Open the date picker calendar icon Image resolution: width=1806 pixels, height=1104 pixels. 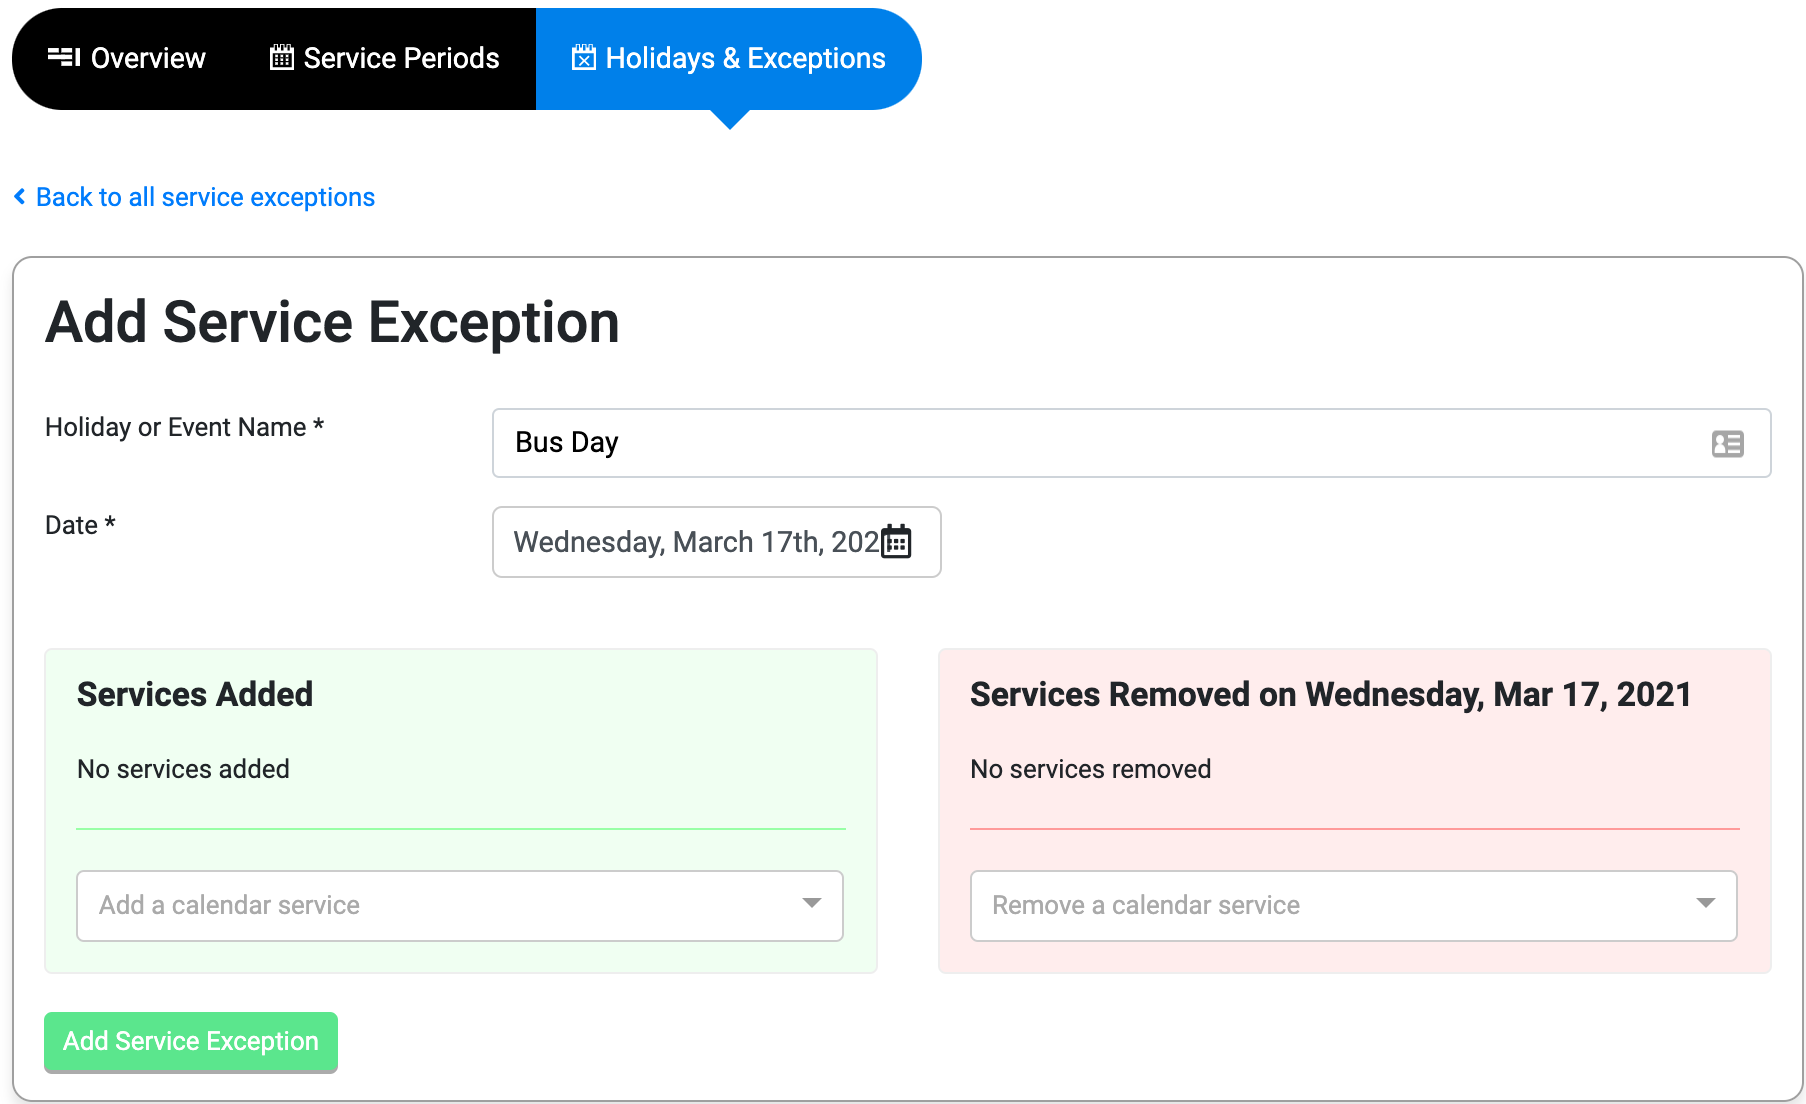(x=896, y=541)
